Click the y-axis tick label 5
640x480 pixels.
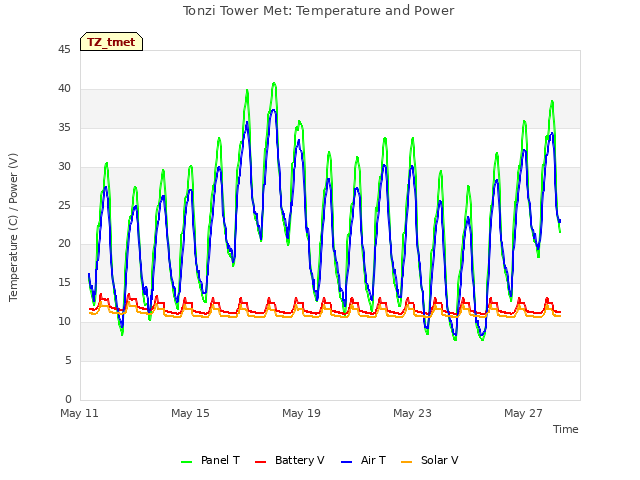pos(68,360)
